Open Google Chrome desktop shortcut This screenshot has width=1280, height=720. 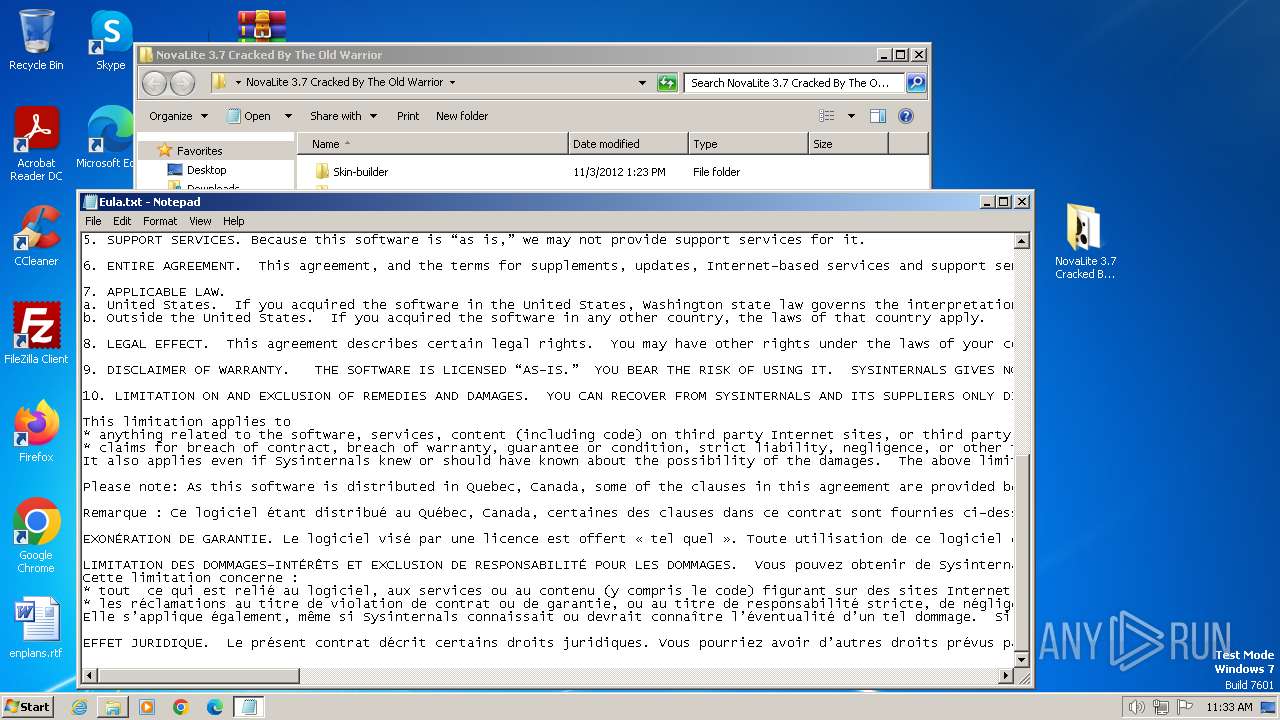pyautogui.click(x=36, y=536)
